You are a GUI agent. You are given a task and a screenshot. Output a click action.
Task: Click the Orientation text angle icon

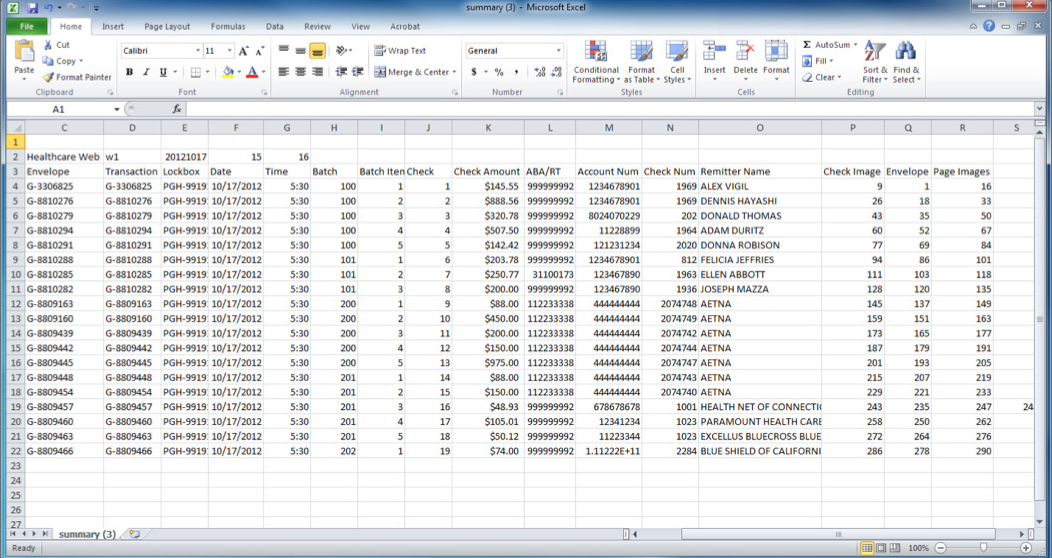pos(341,51)
